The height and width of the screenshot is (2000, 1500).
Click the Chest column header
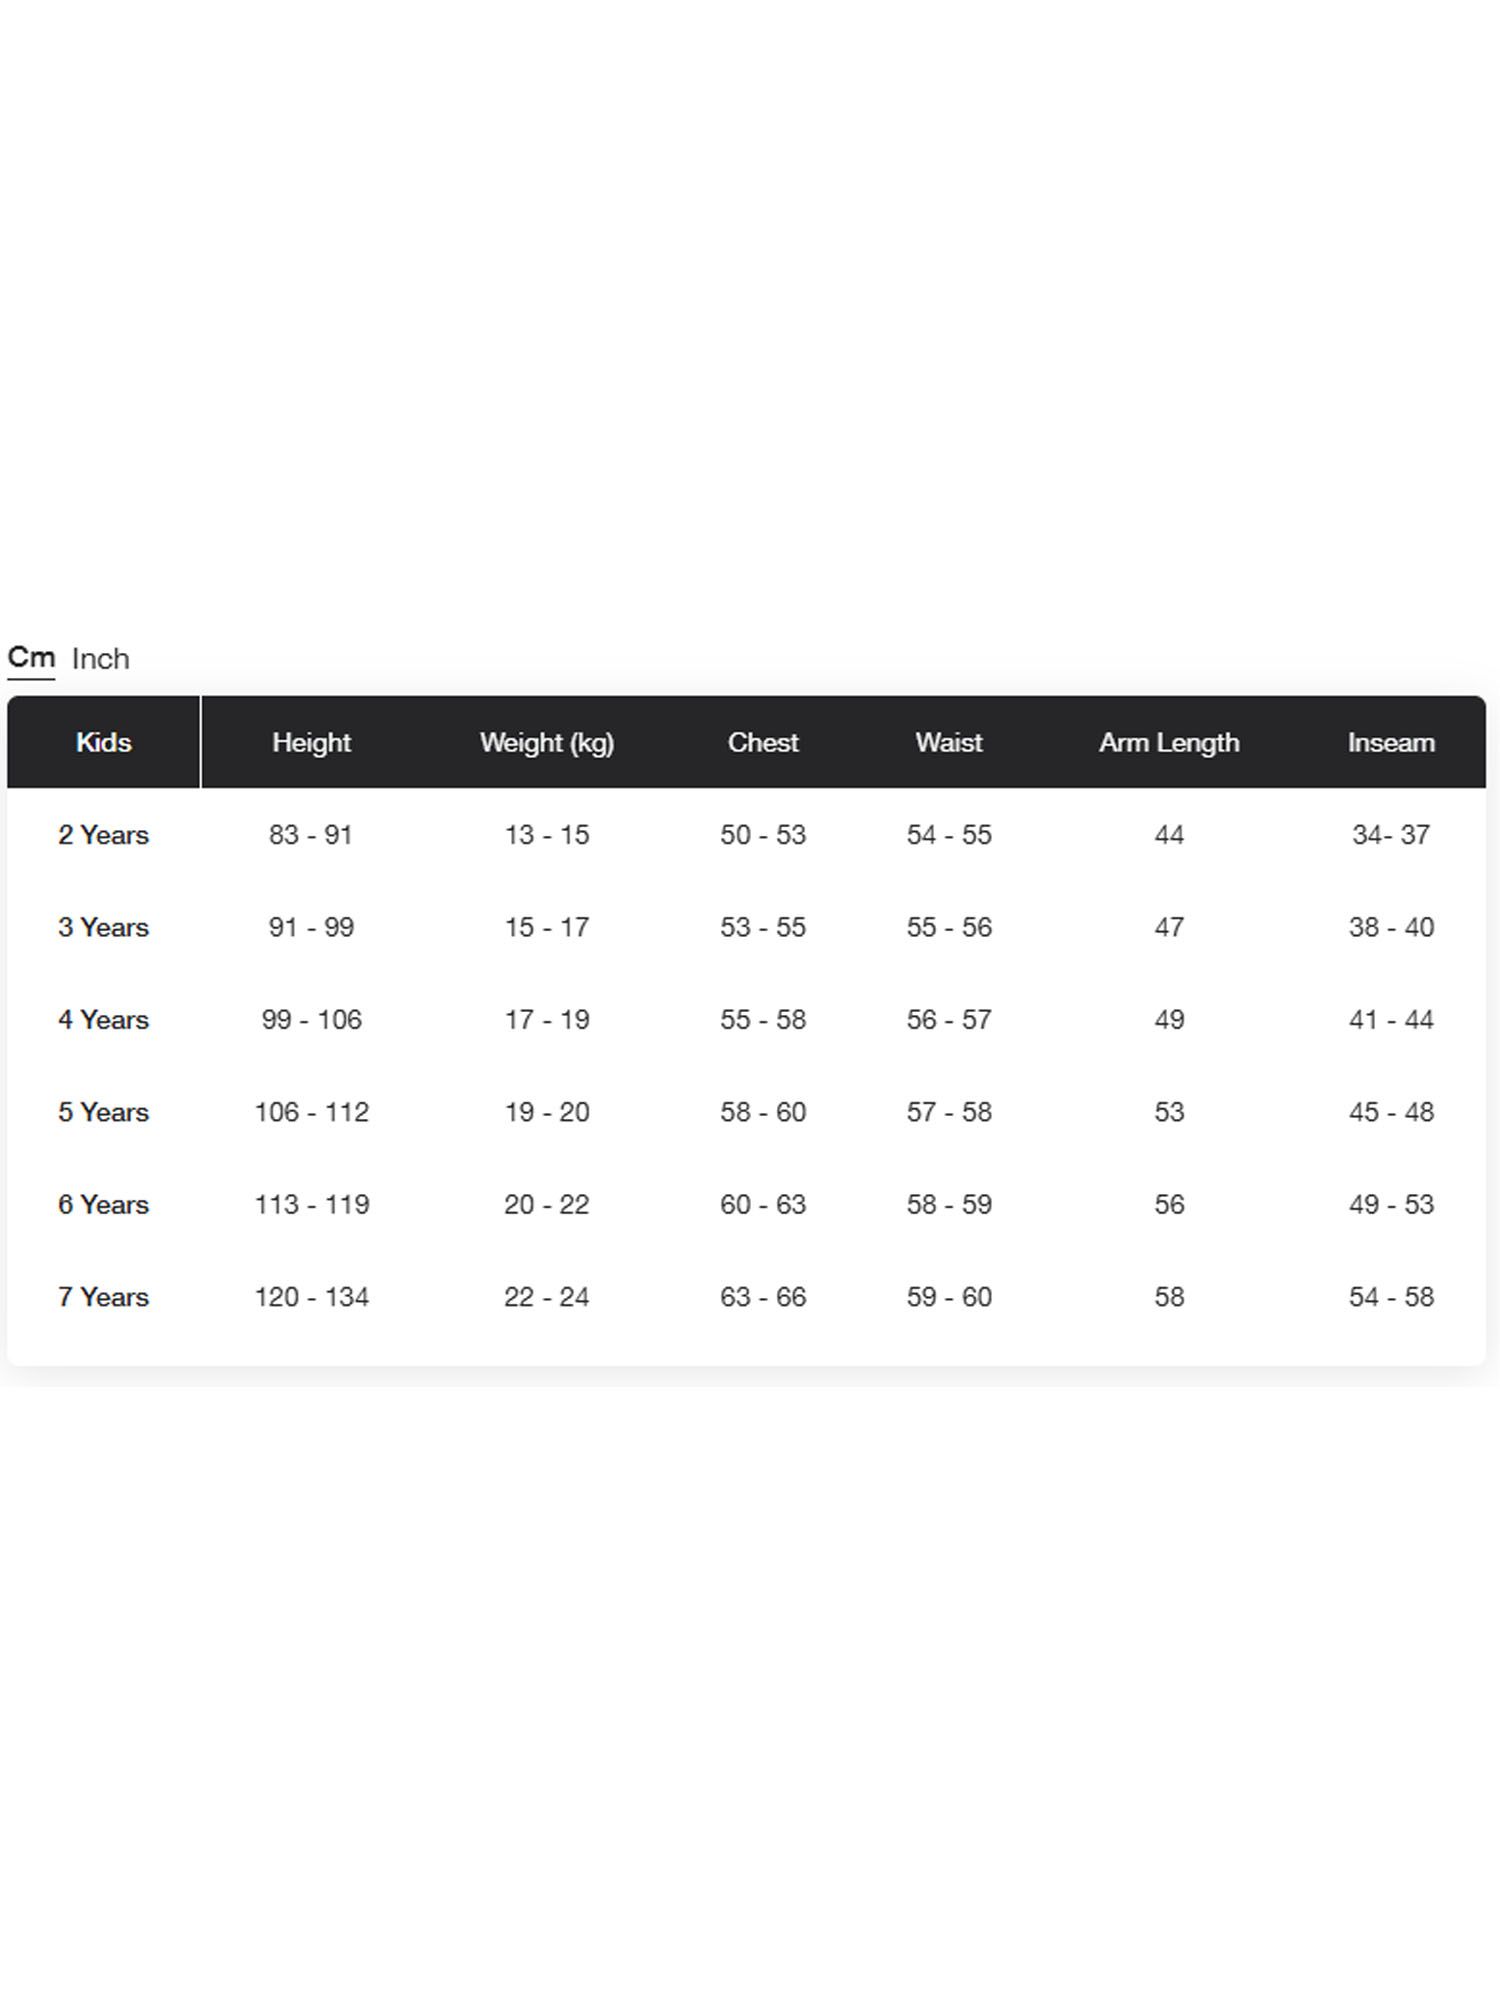763,742
